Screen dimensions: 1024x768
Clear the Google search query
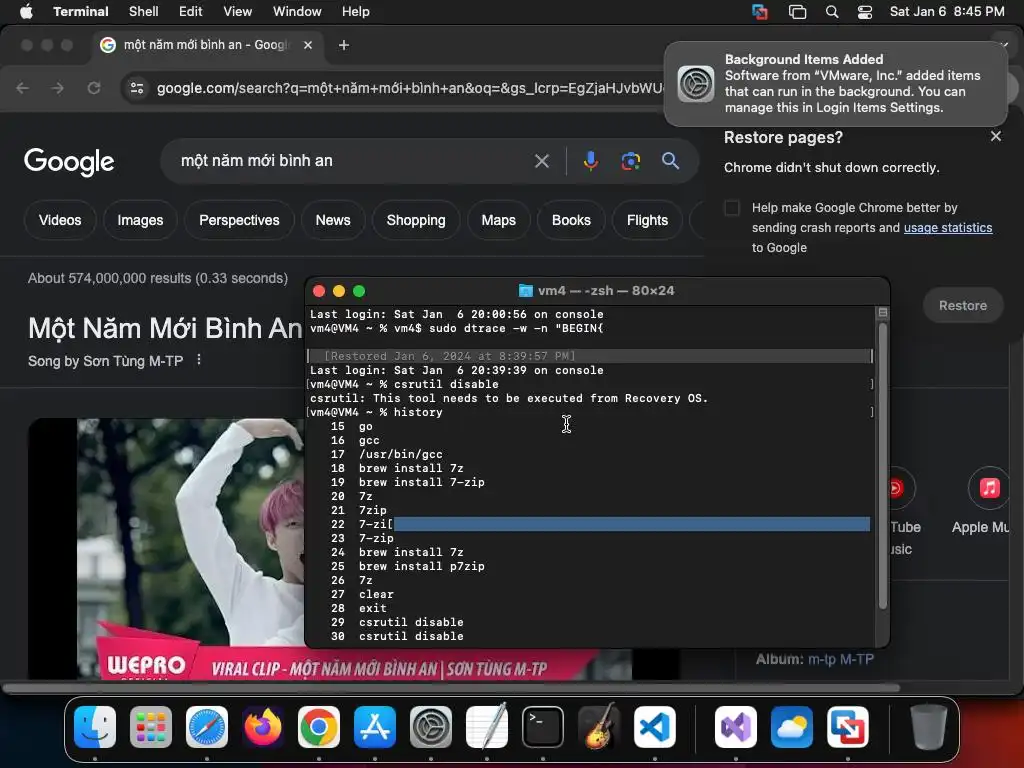(542, 161)
